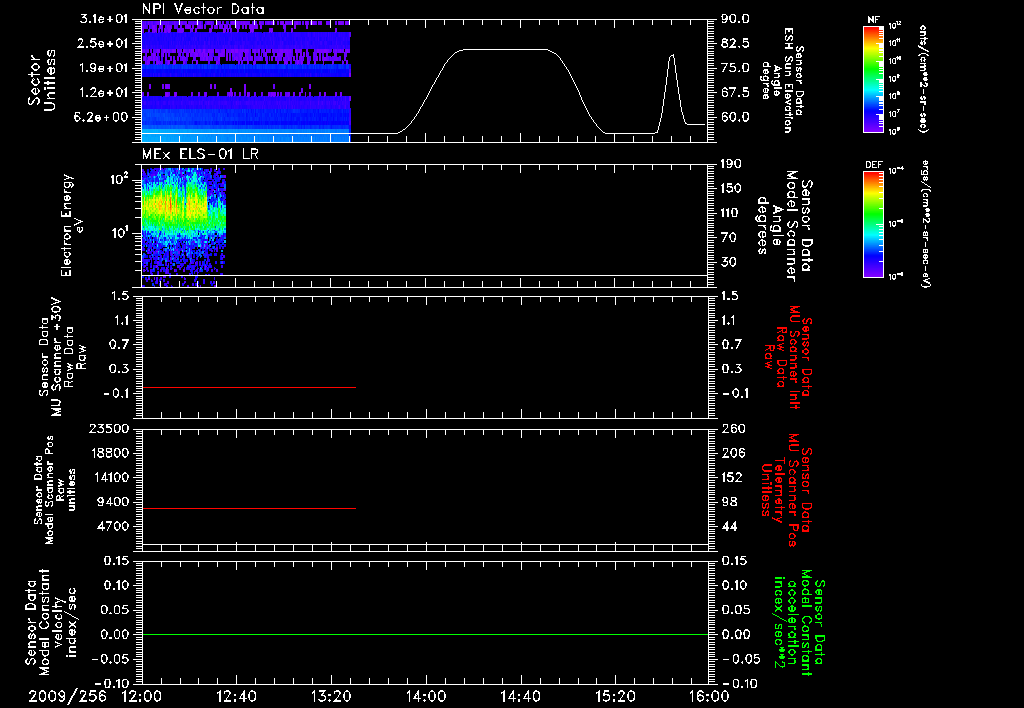1024x708 pixels.
Task: Click the 12:40 time tick label
Action: [x=236, y=696]
